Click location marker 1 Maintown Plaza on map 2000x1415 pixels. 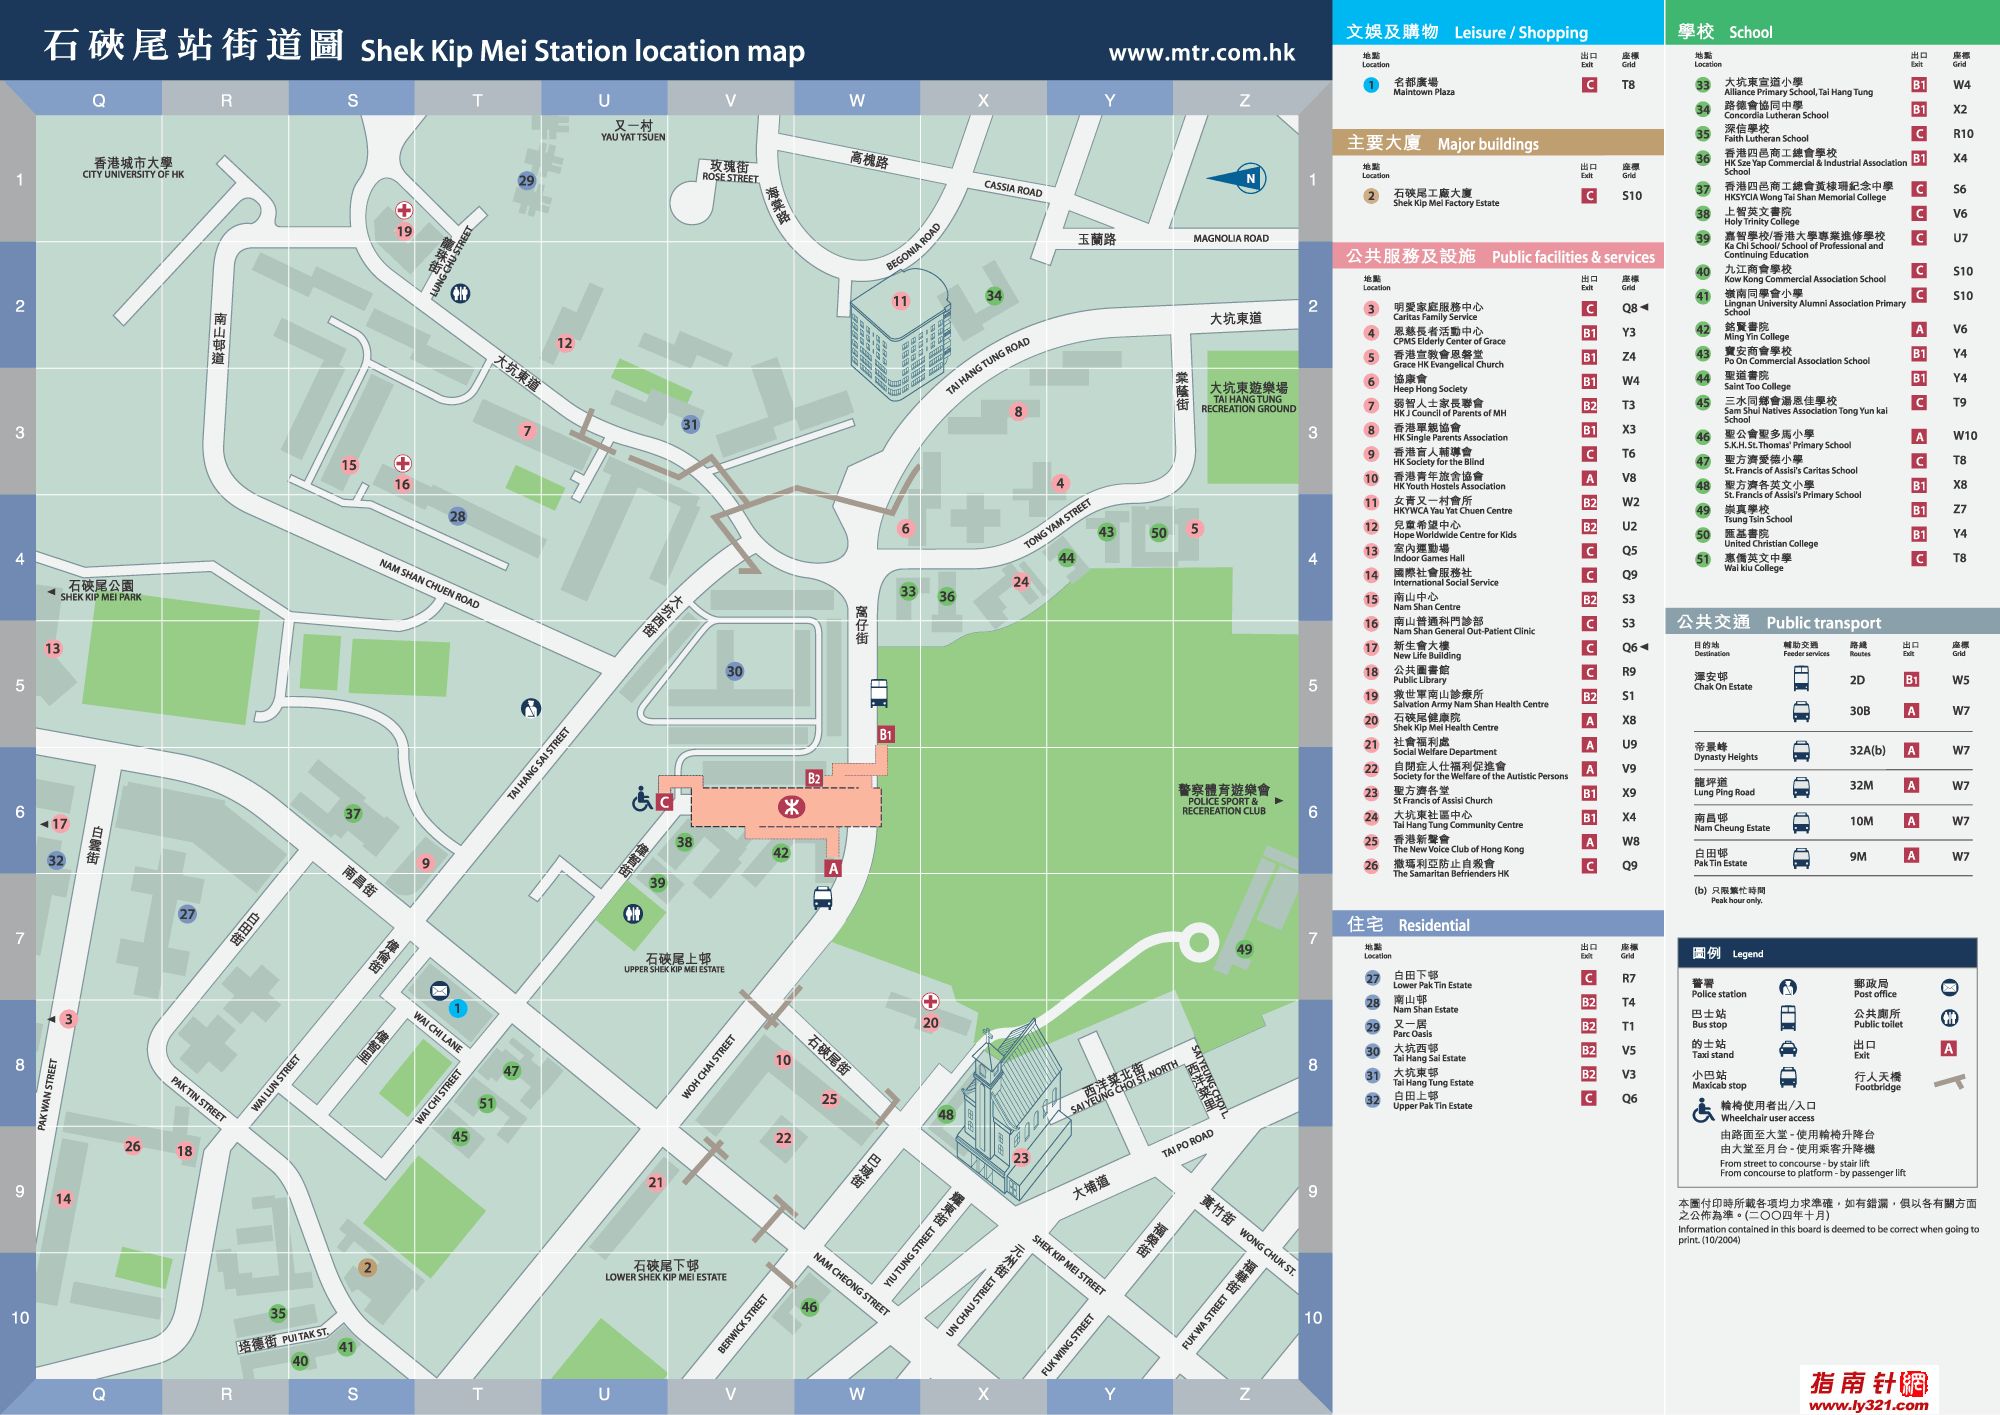pyautogui.click(x=457, y=1008)
